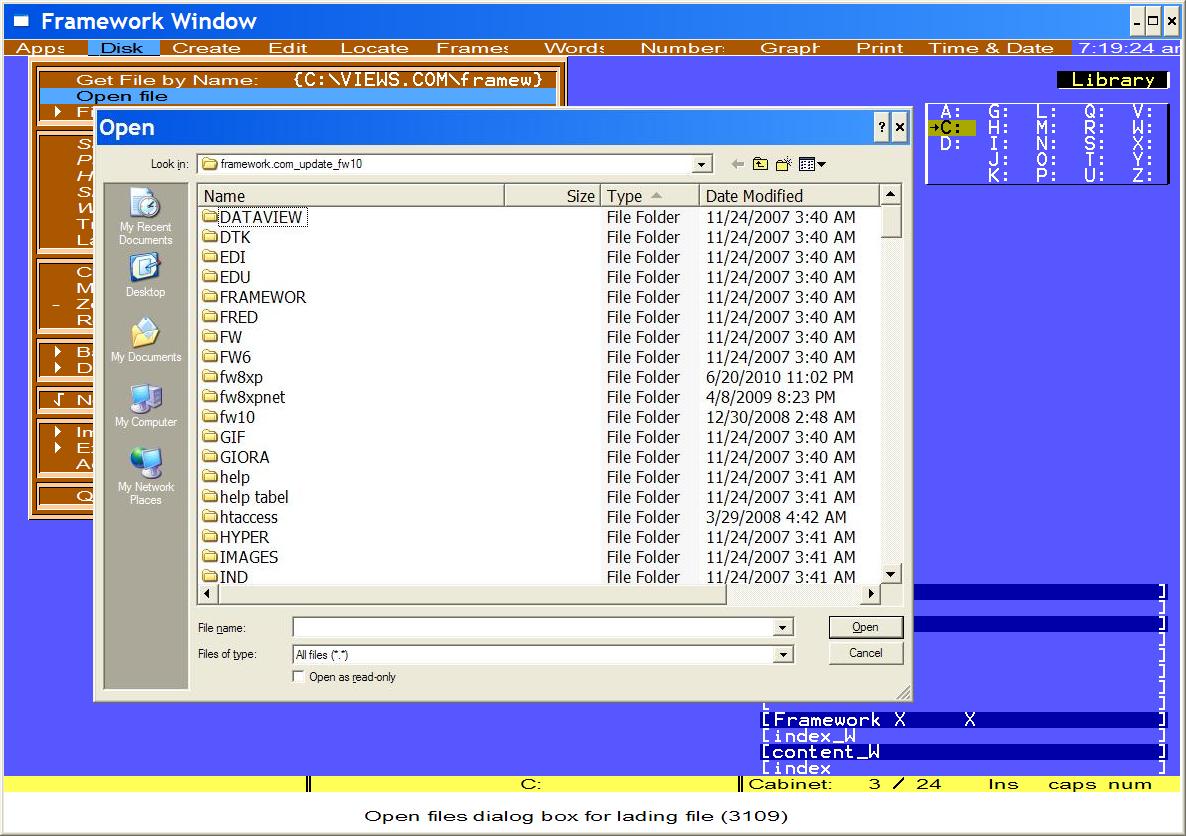Select drive C: in drive list

(951, 128)
